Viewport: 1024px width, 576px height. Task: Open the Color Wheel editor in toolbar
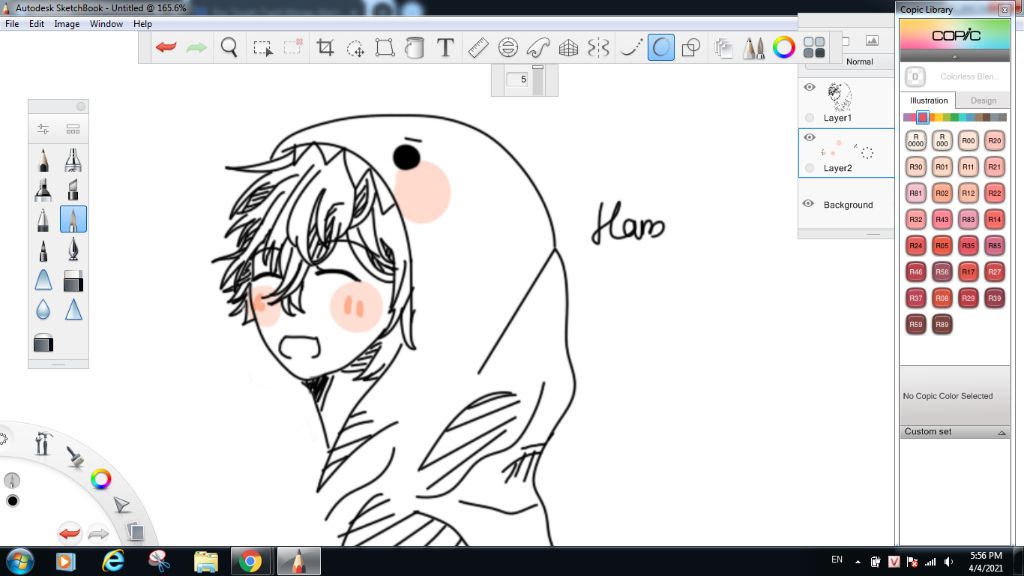click(784, 47)
